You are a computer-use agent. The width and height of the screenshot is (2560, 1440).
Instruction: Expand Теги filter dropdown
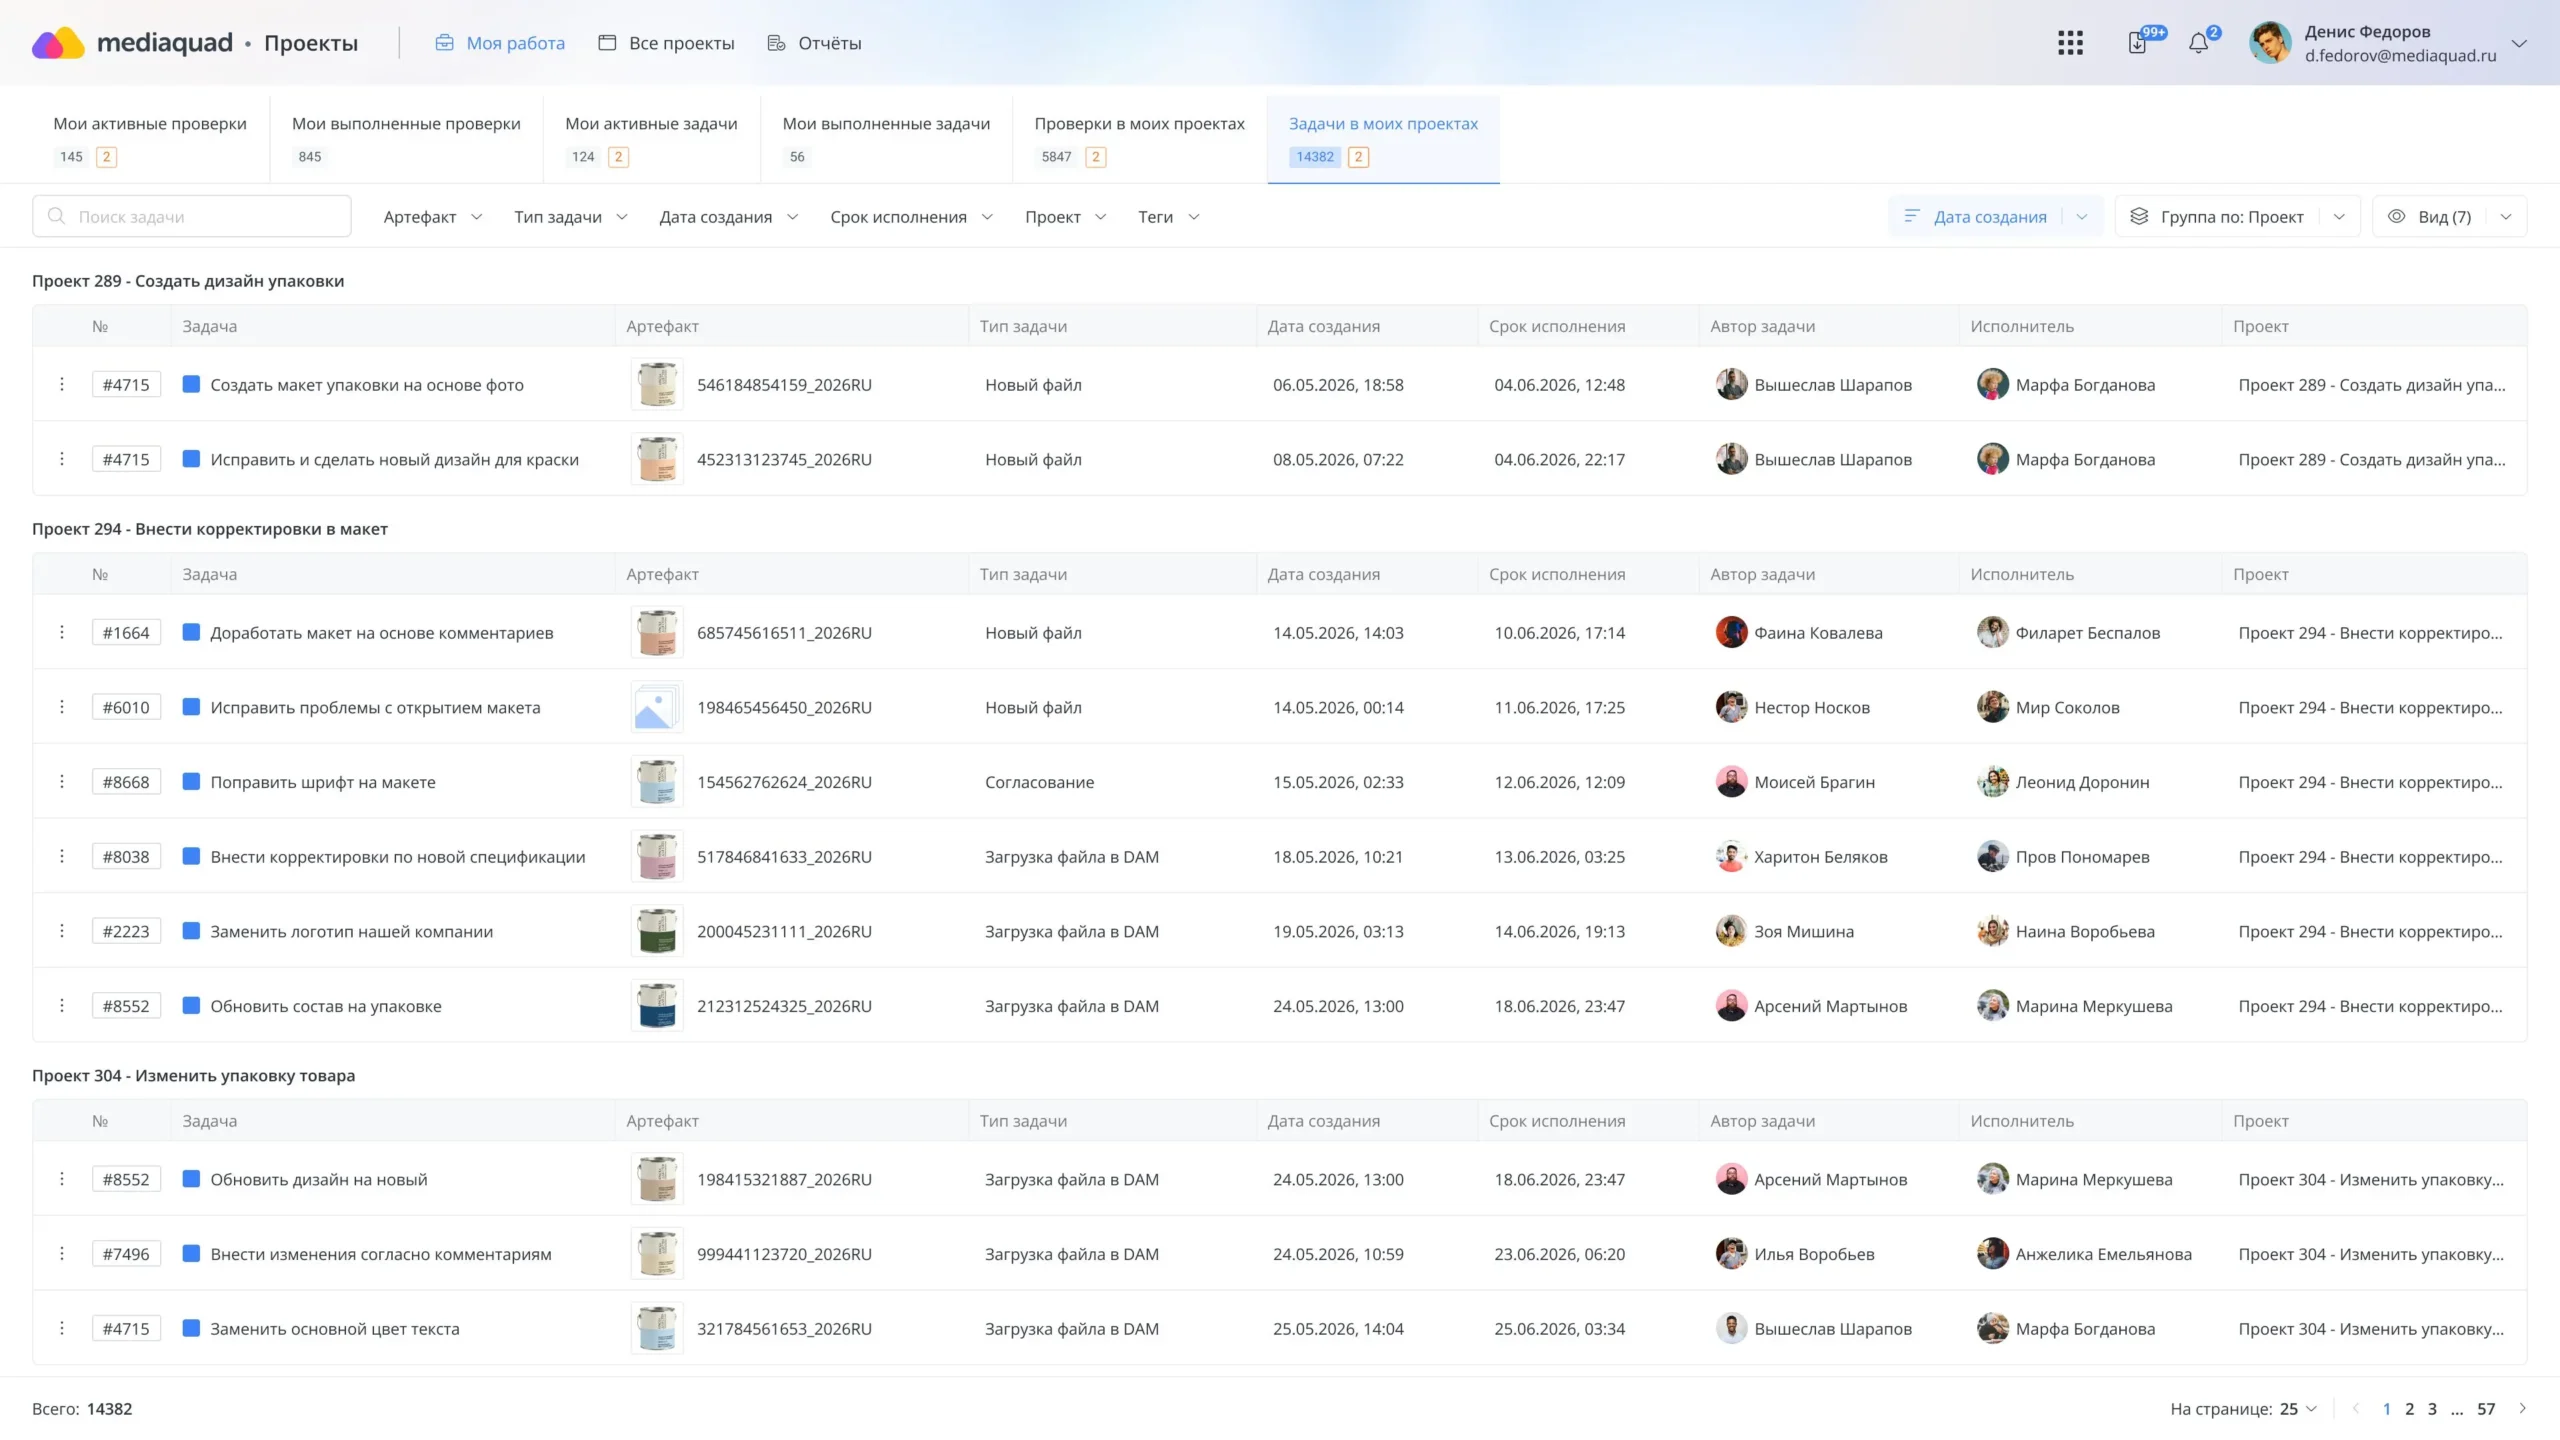(1168, 216)
